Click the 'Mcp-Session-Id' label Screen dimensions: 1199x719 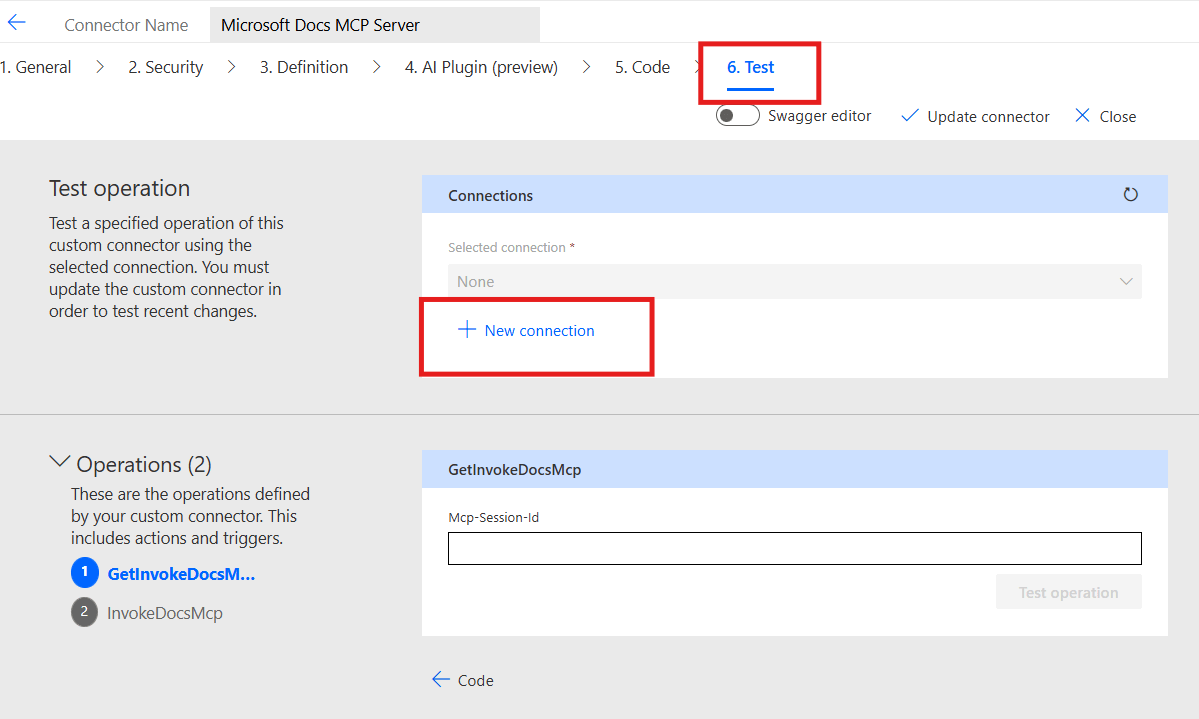click(493, 517)
